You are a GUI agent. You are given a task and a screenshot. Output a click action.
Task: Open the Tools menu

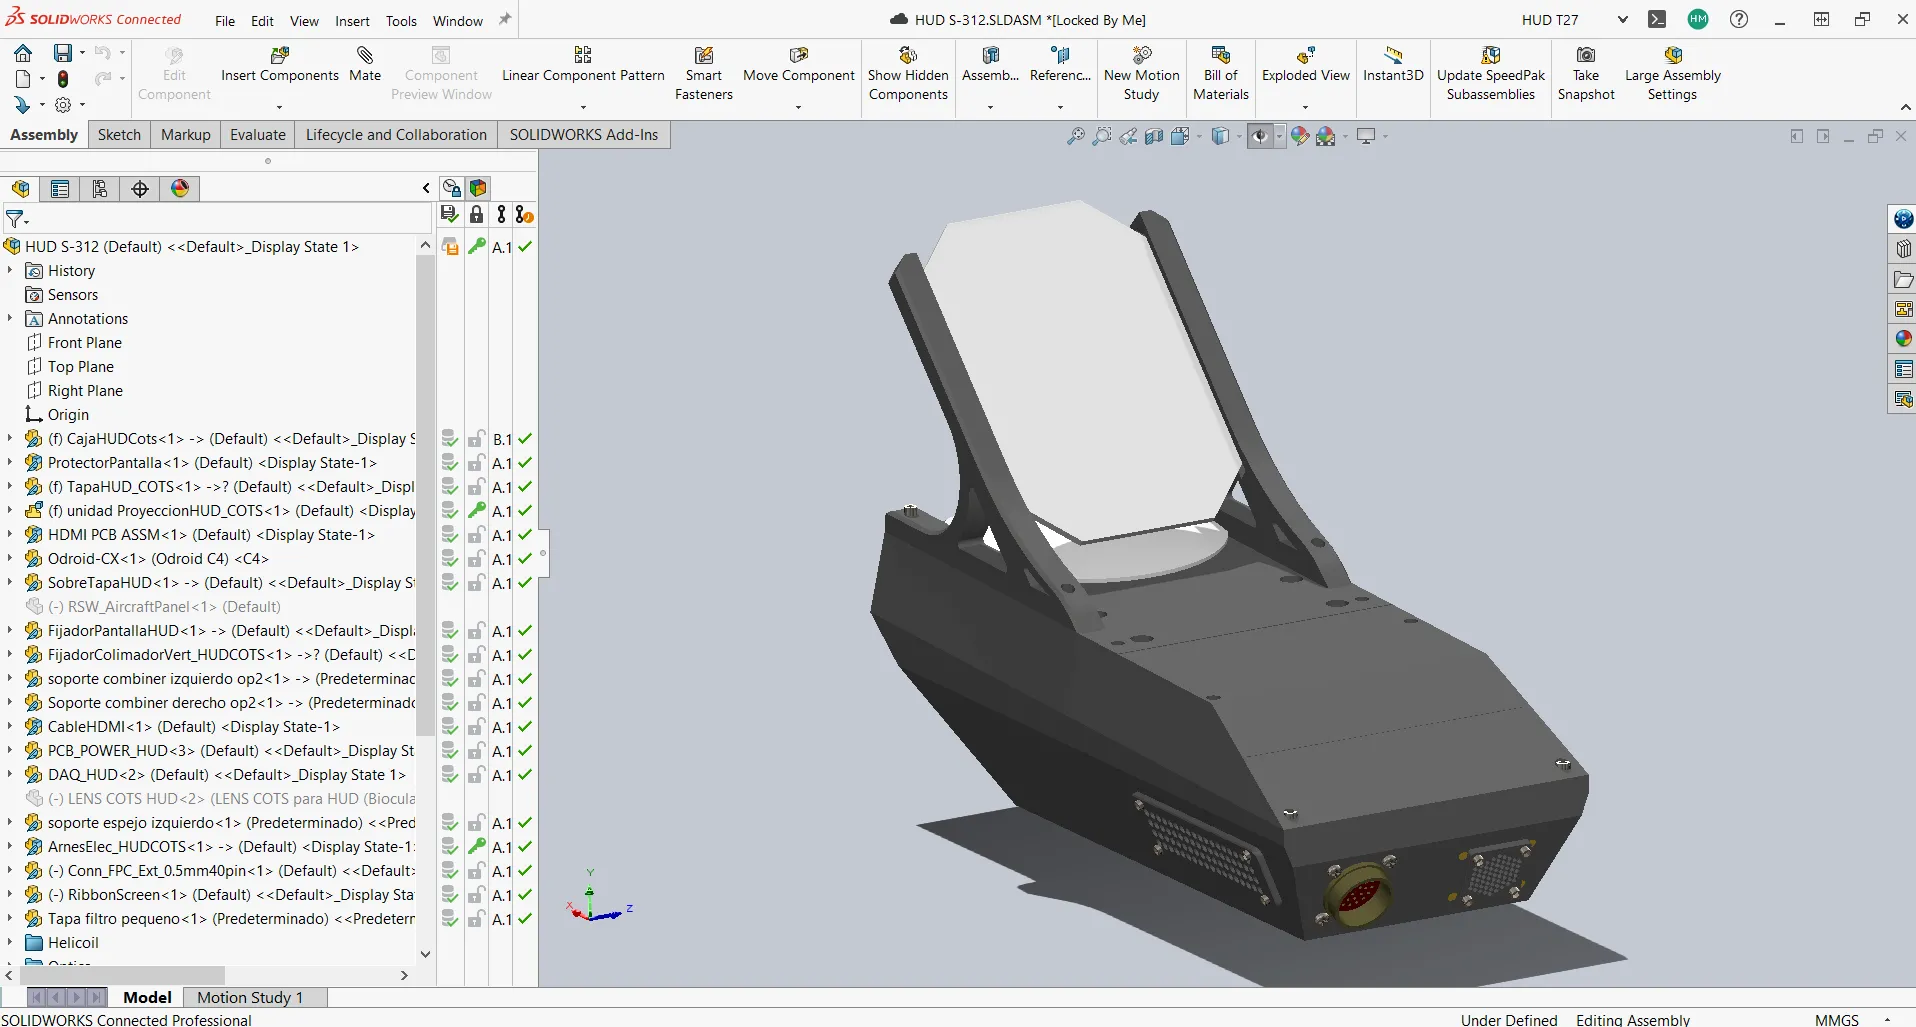[x=400, y=20]
